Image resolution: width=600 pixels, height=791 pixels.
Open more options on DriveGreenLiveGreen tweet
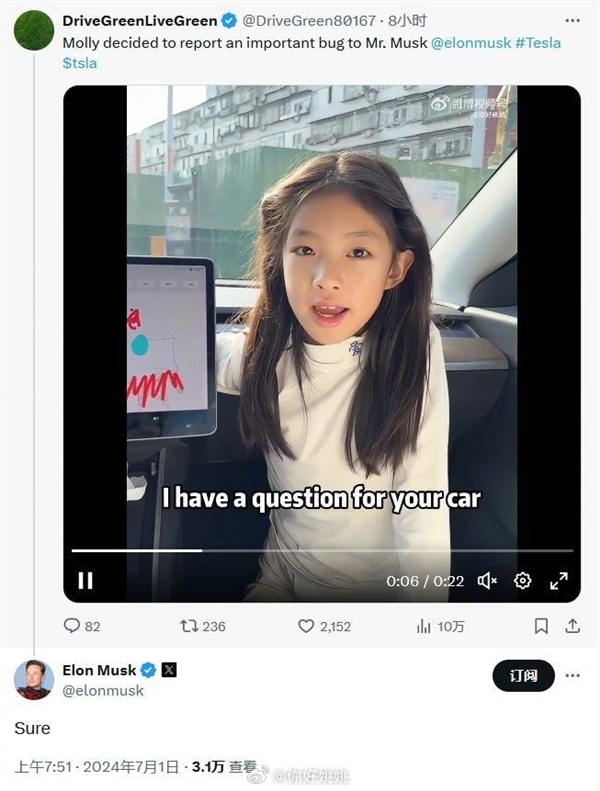[573, 20]
